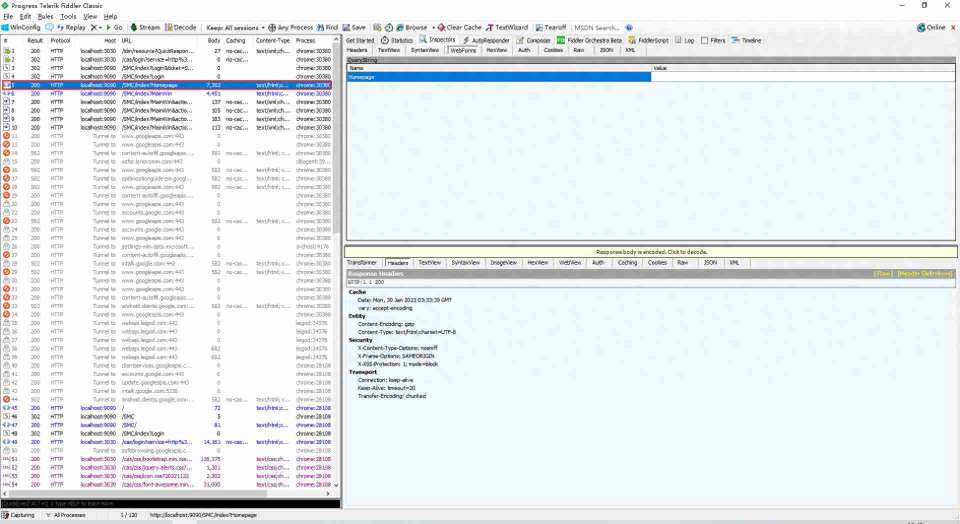Screen dimensions: 960x524
Task: Open the Remove sessions X dropdown
Action: (96, 28)
